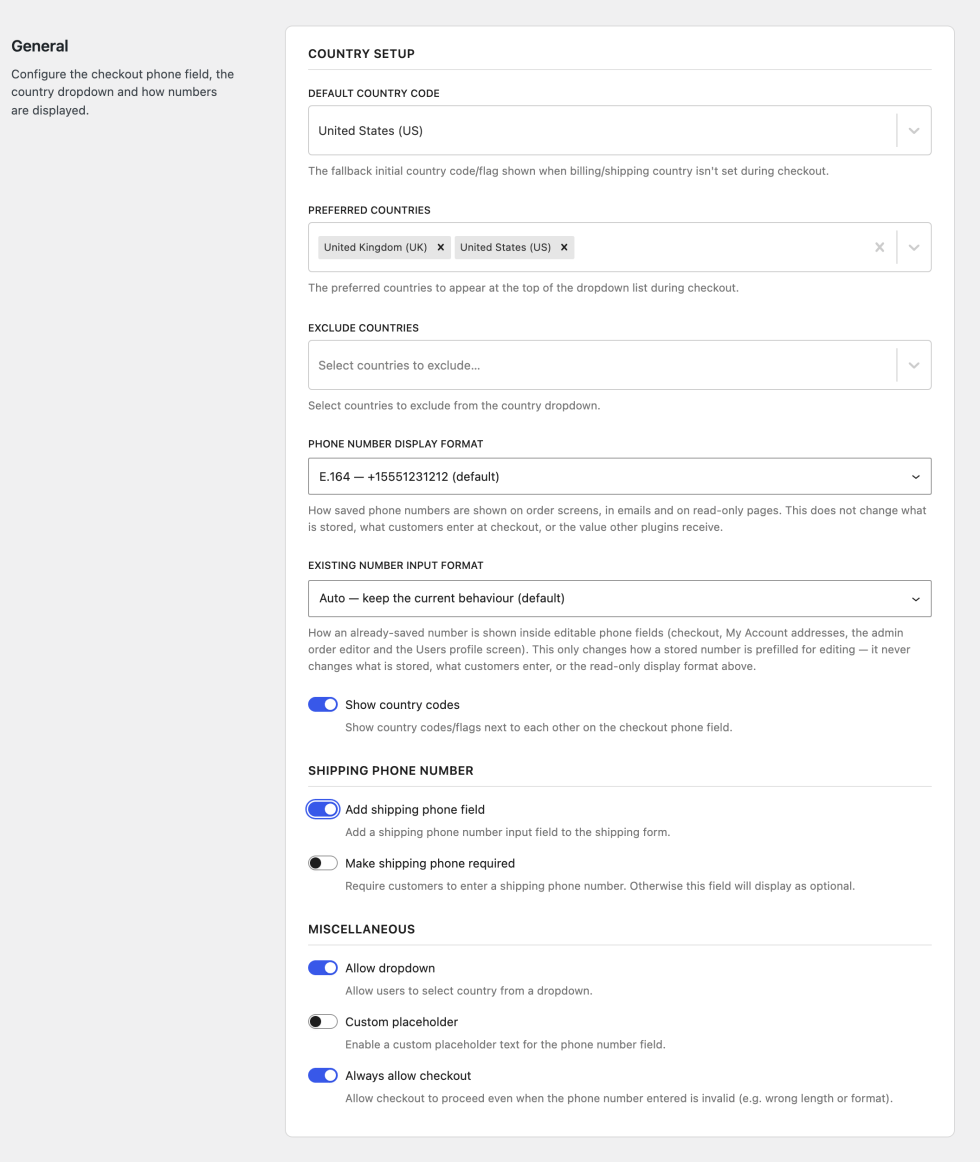Click the Custom placeholder label
The image size is (980, 1162).
click(402, 1022)
